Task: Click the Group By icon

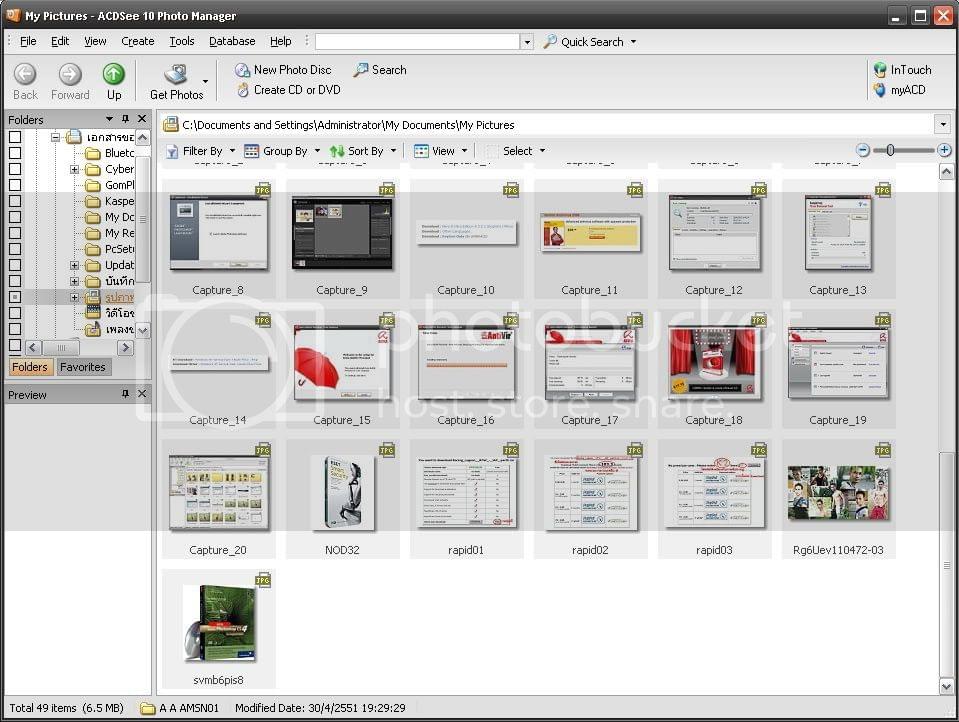Action: [x=251, y=151]
